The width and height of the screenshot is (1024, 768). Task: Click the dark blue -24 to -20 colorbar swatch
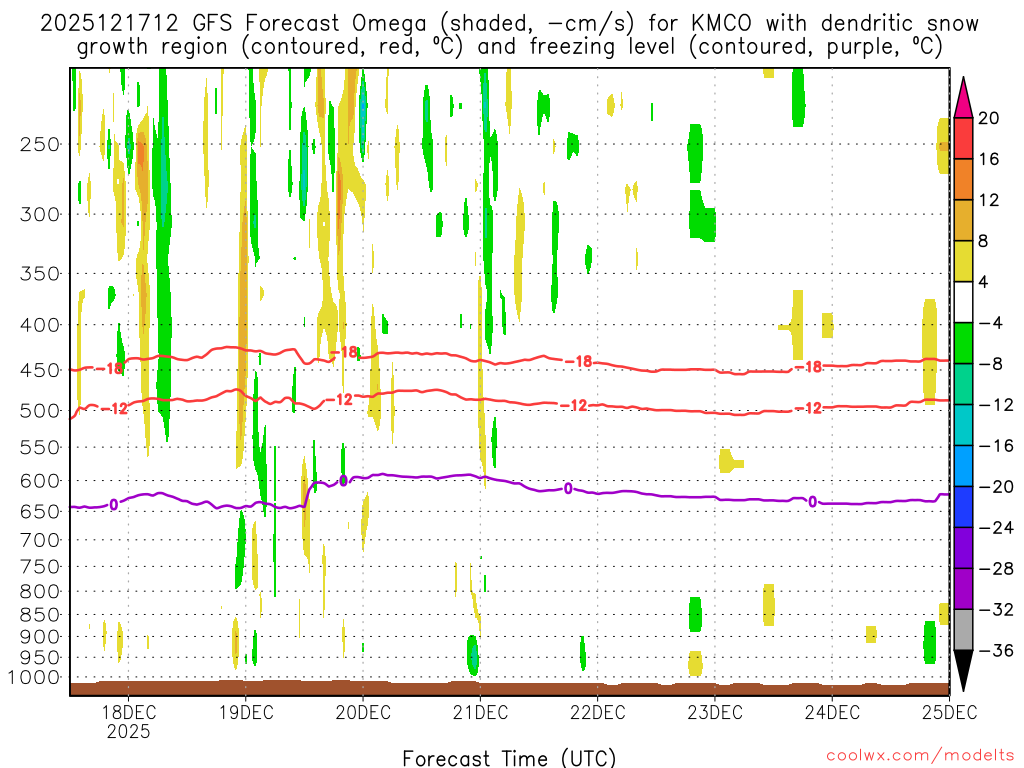pyautogui.click(x=963, y=507)
